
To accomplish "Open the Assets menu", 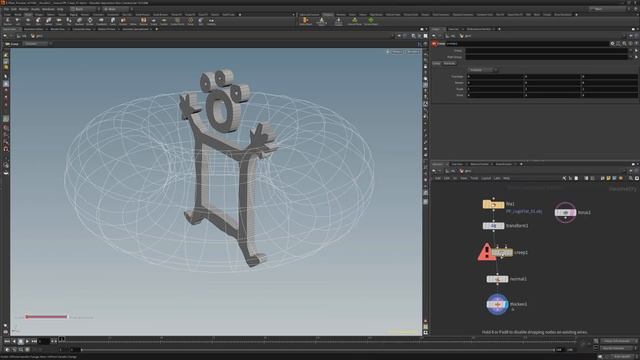I will click(36, 9).
